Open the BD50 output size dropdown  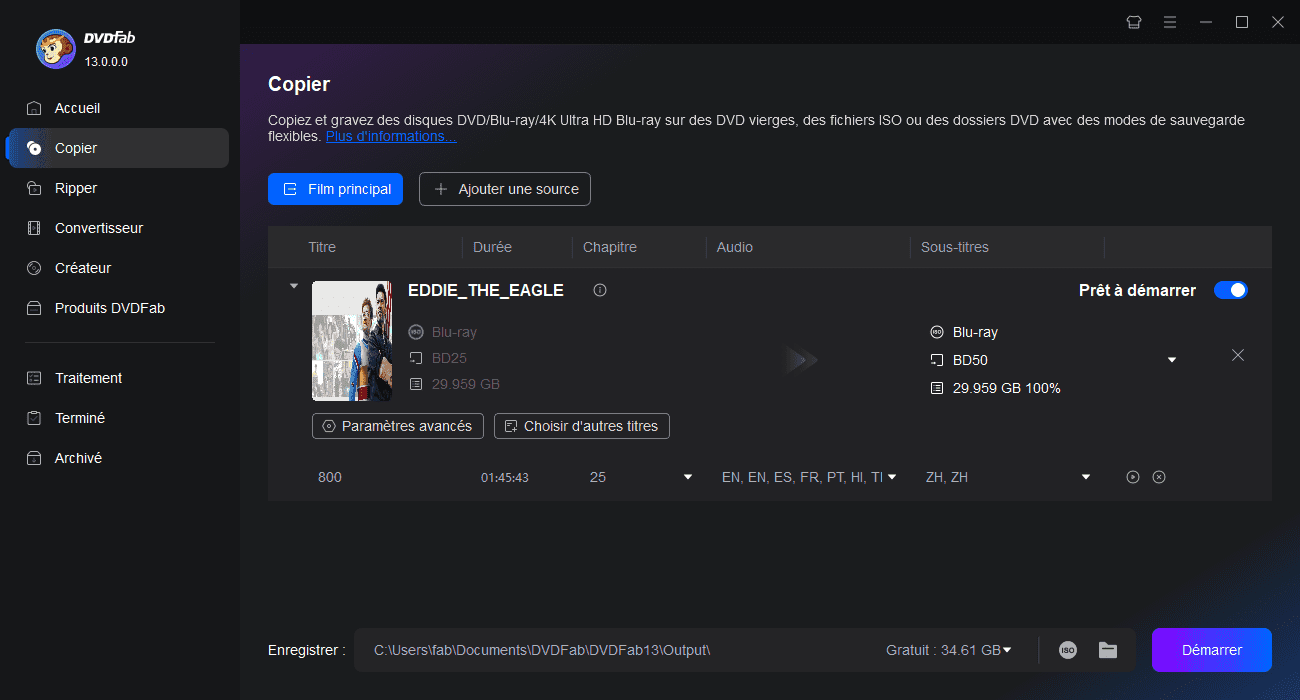pyautogui.click(x=1172, y=360)
